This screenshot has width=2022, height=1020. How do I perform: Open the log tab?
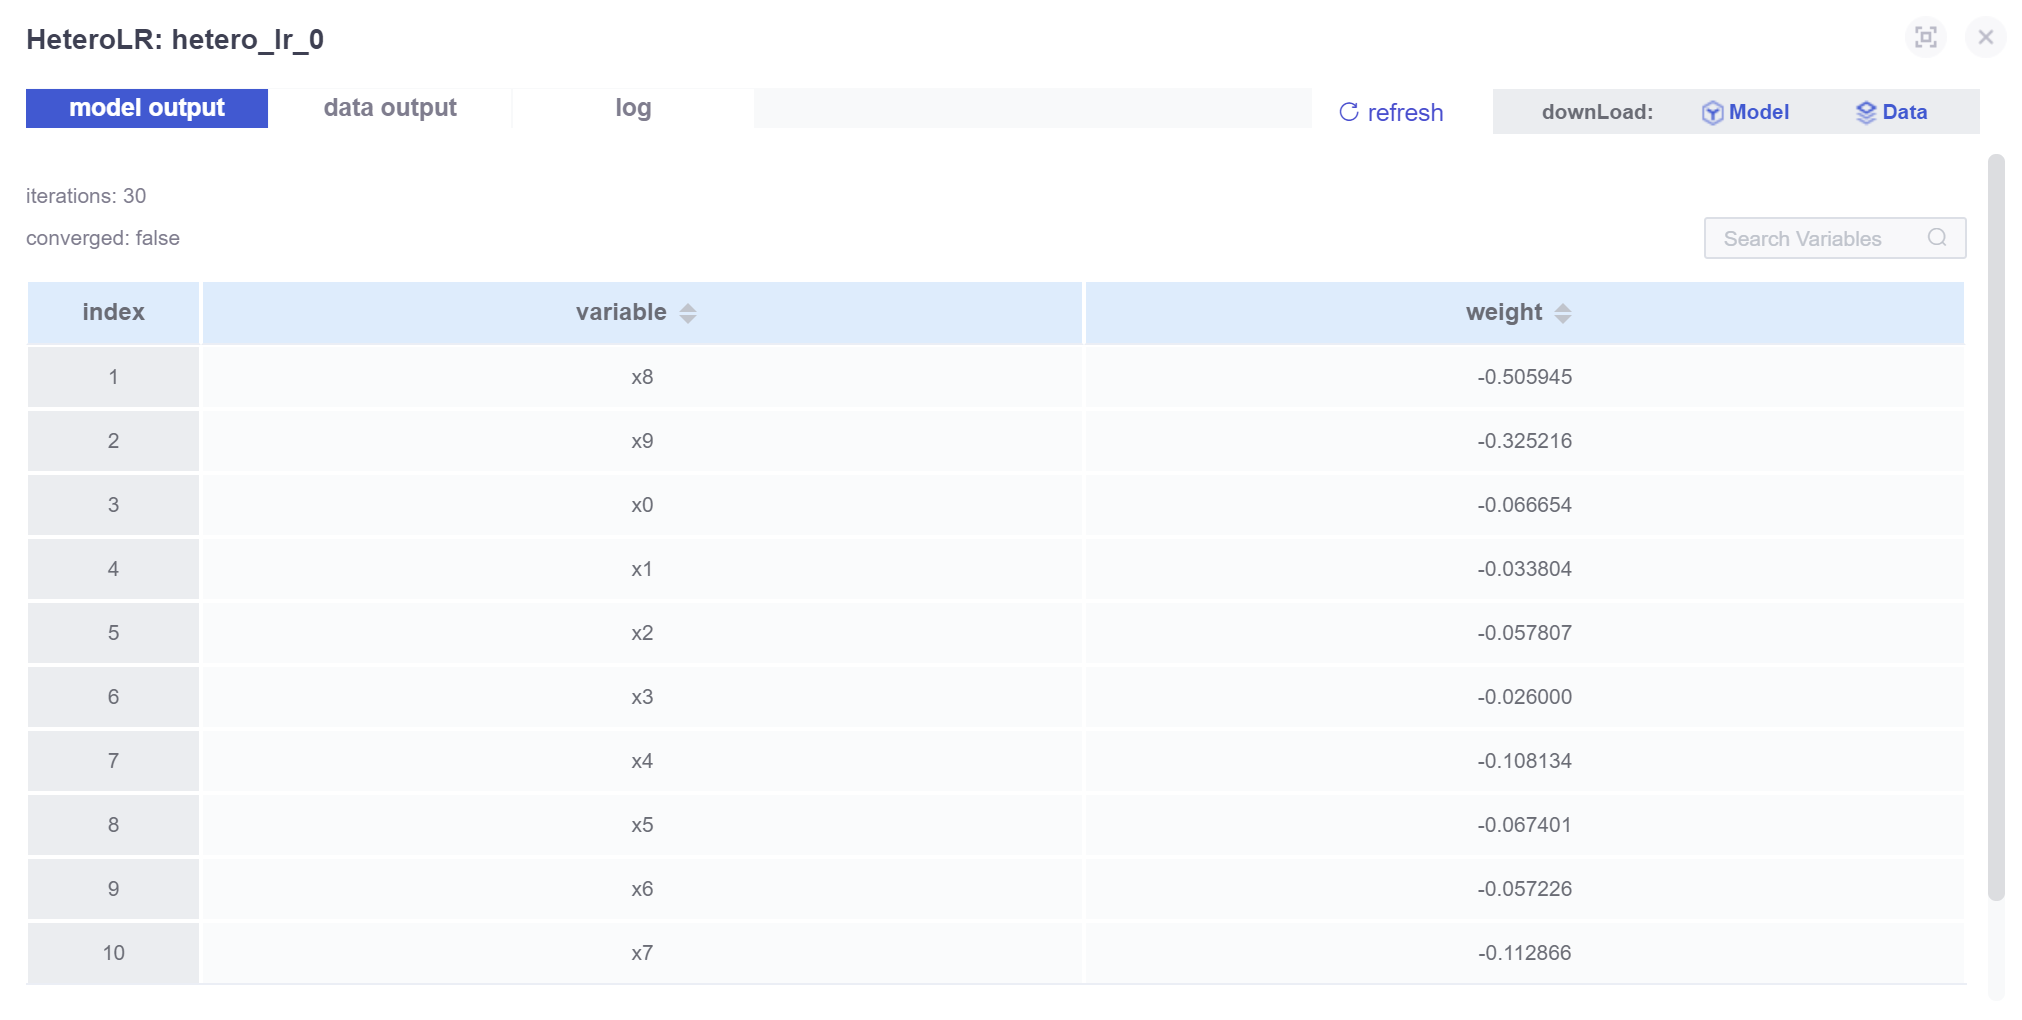click(633, 108)
